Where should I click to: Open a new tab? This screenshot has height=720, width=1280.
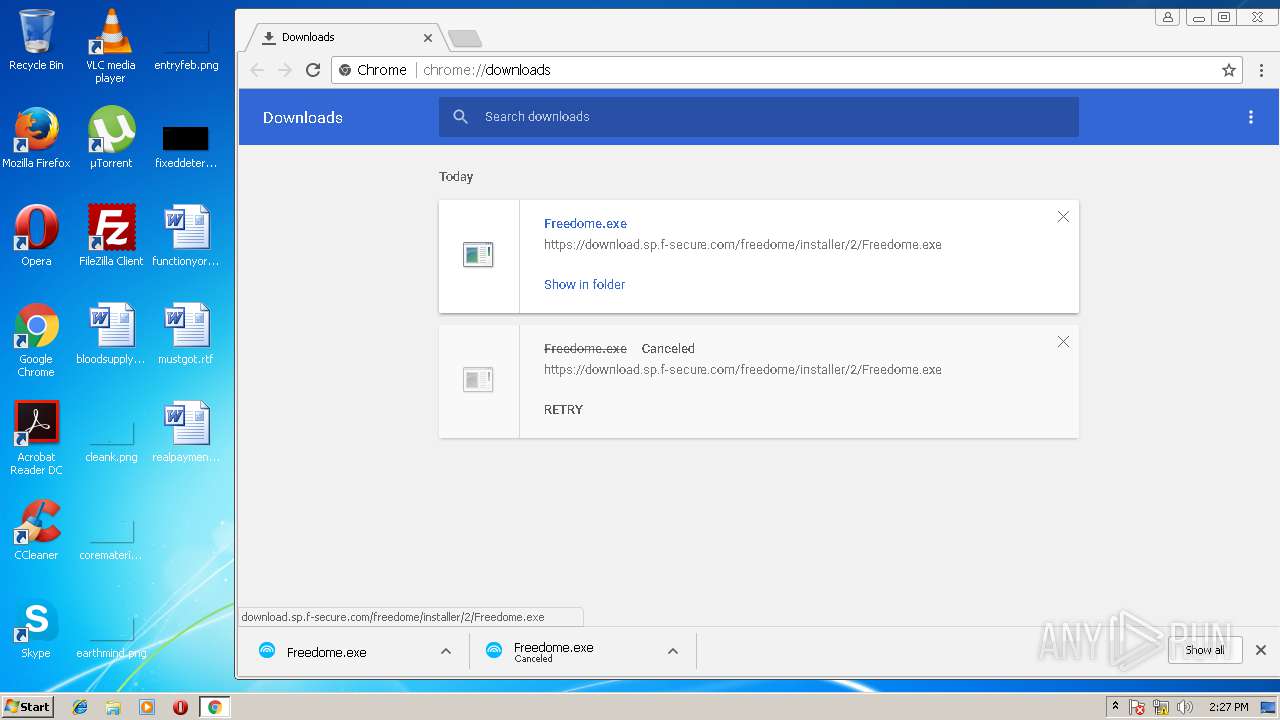(465, 39)
